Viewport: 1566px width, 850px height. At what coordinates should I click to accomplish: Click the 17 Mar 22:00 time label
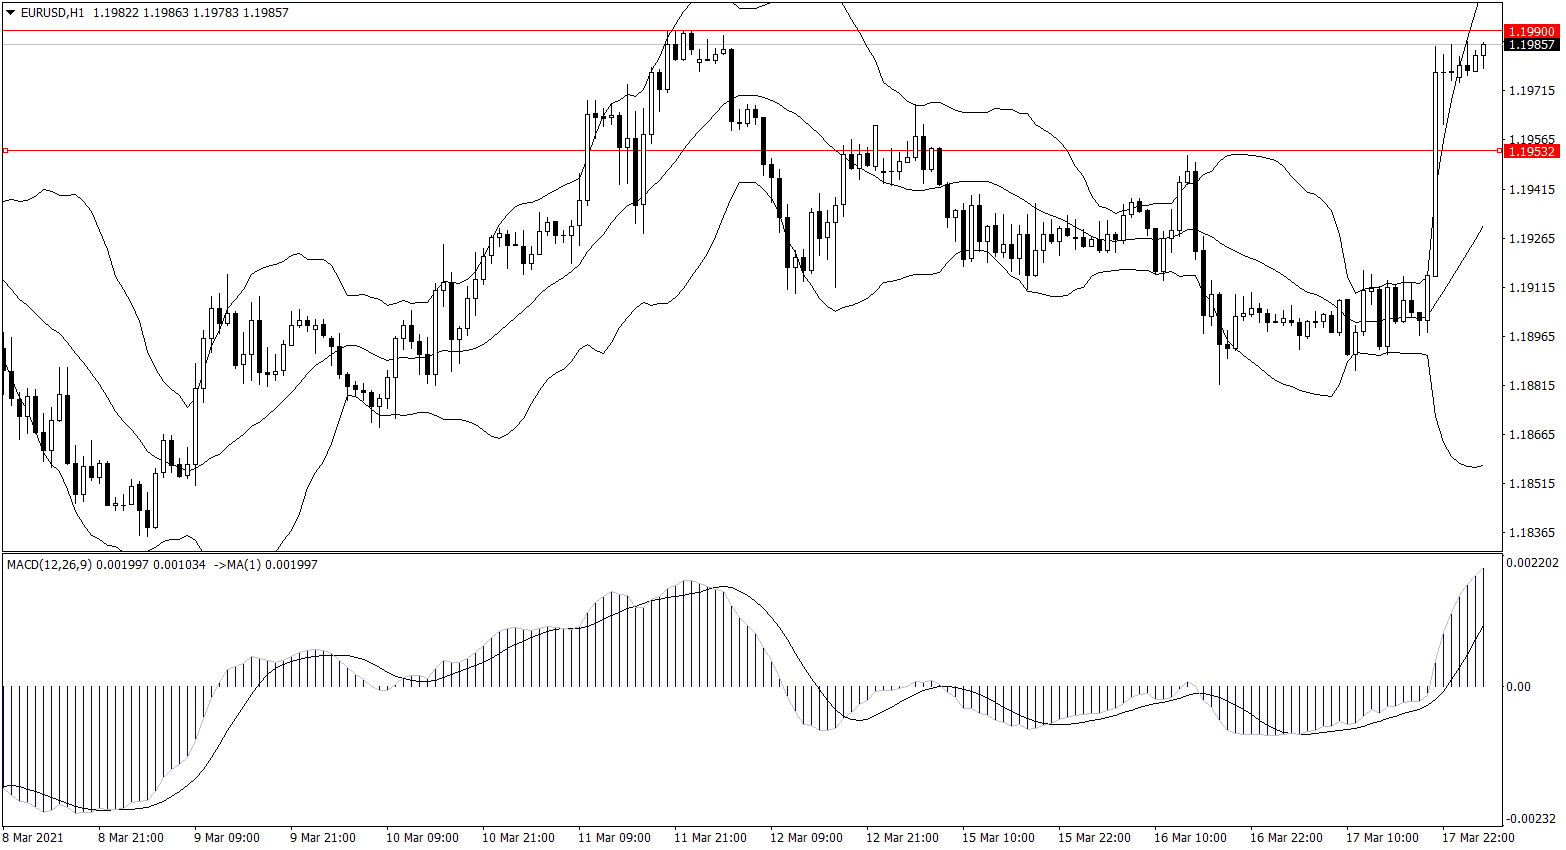click(1477, 838)
